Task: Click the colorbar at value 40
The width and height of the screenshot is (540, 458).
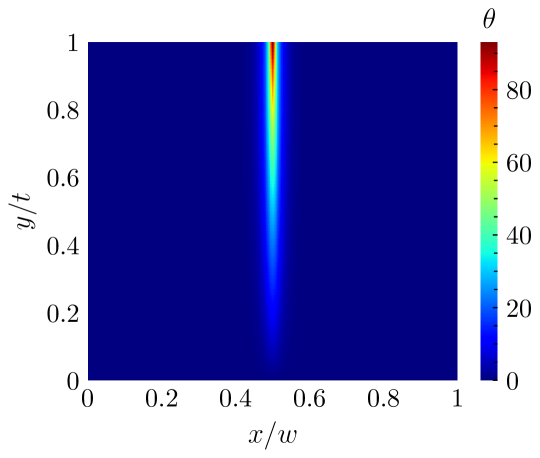Action: pos(489,235)
